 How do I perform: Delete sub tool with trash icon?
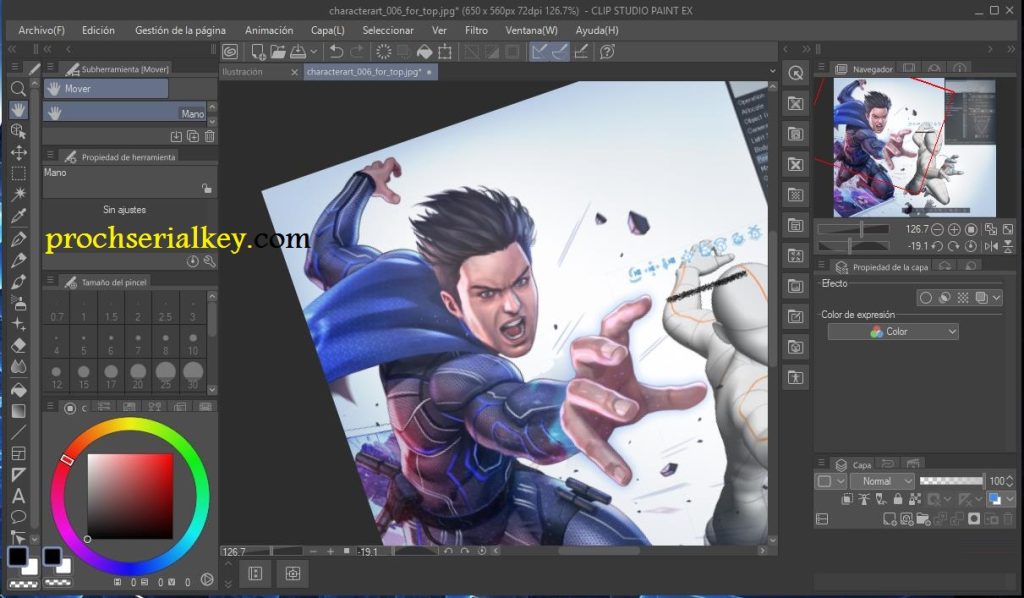tap(210, 136)
